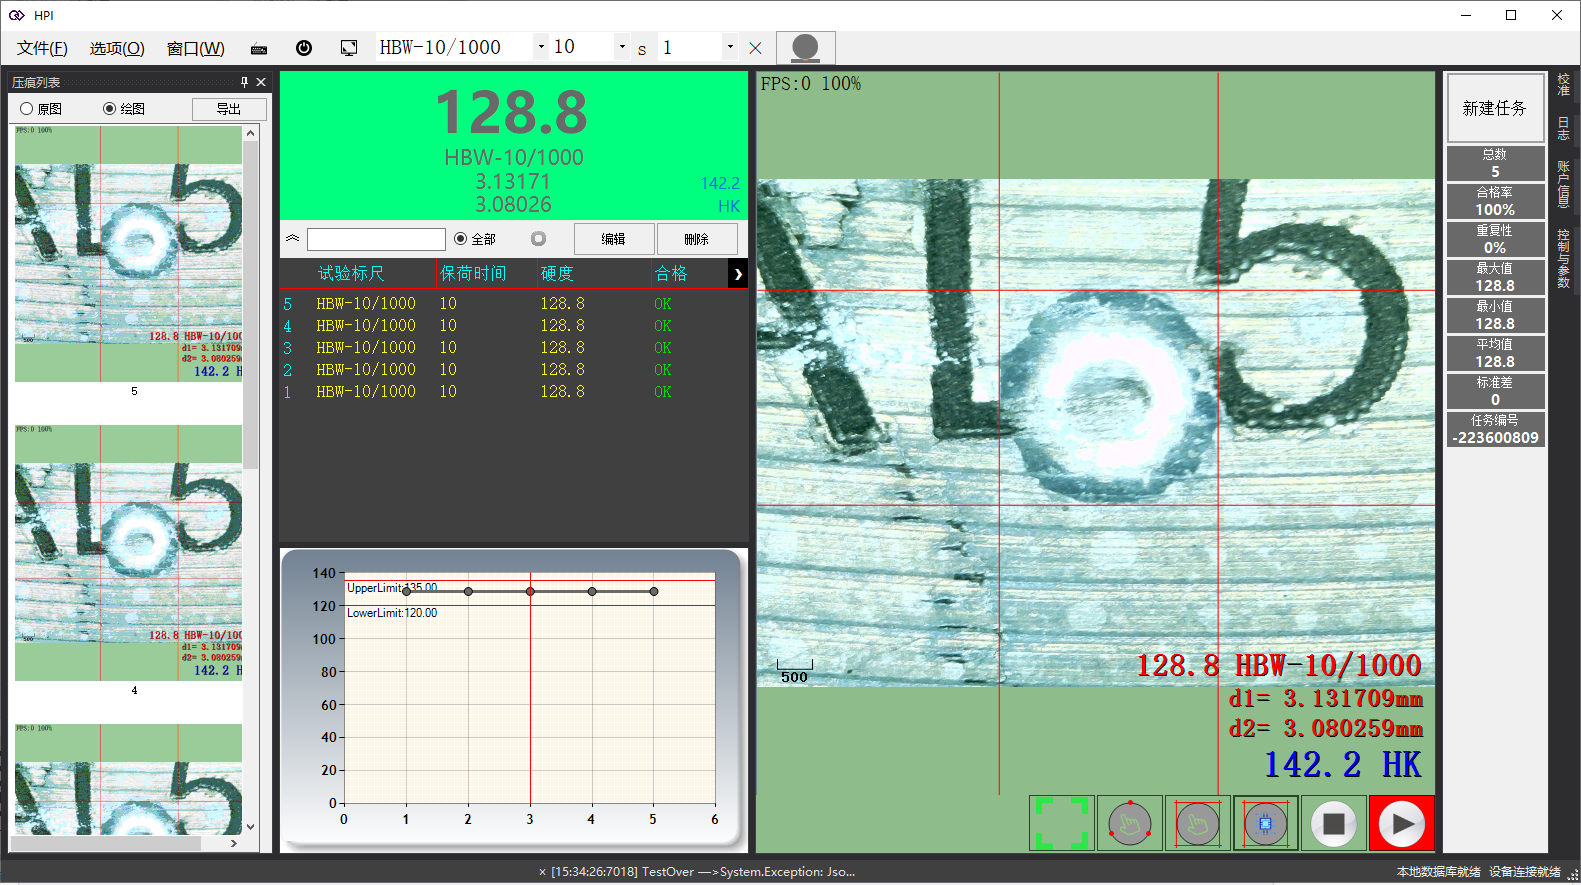Click the monitor display icon in the toolbar

pos(349,48)
